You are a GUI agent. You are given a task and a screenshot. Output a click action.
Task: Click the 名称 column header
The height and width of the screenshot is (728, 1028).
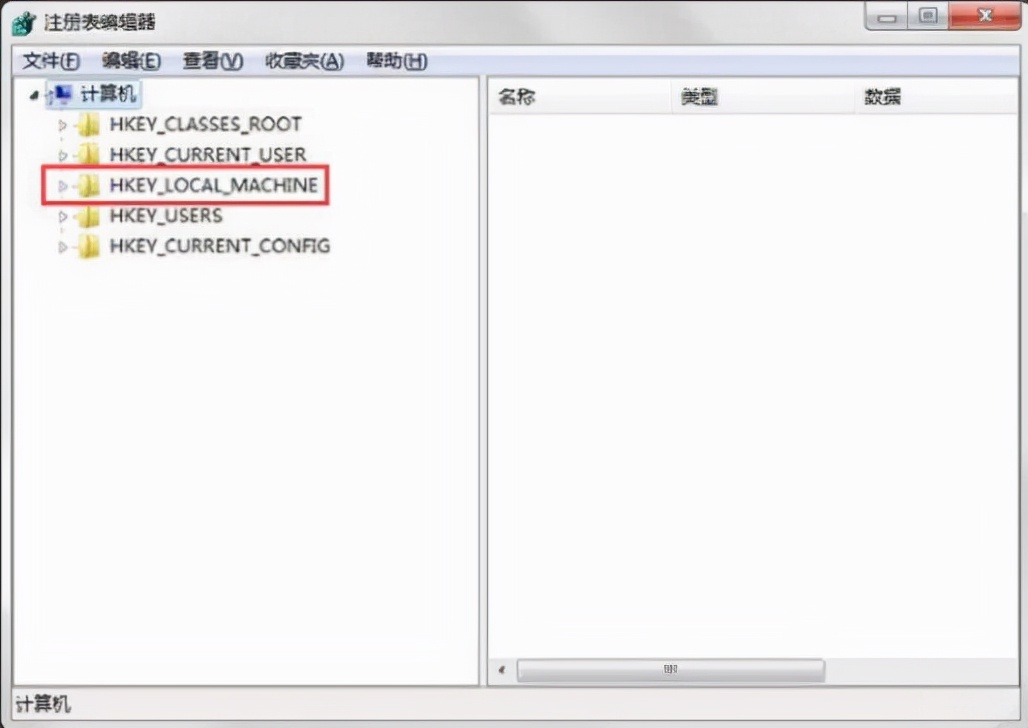[x=580, y=96]
